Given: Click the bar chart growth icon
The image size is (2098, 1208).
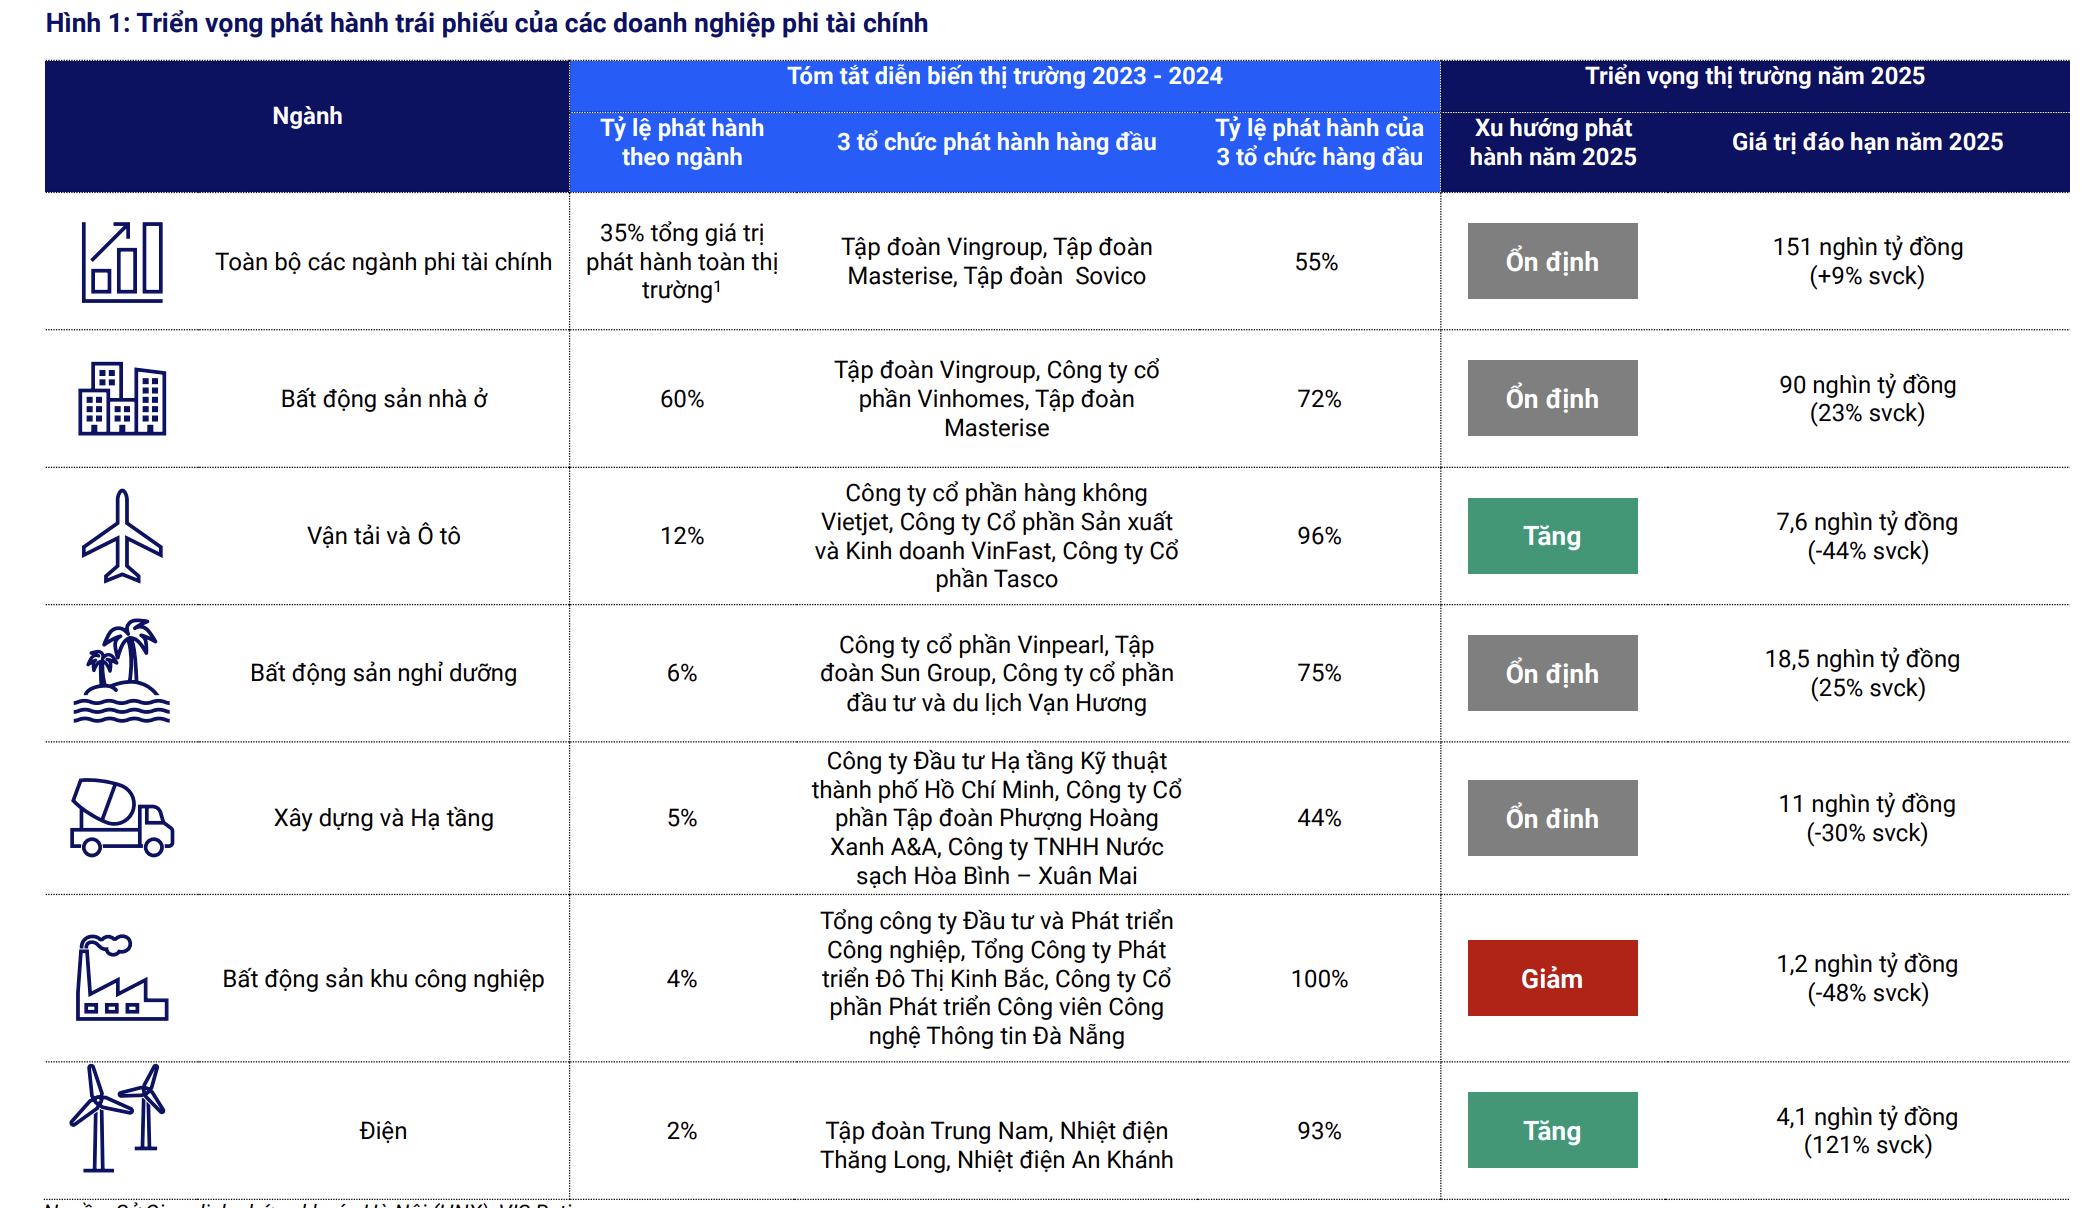Looking at the screenshot, I should (x=122, y=262).
